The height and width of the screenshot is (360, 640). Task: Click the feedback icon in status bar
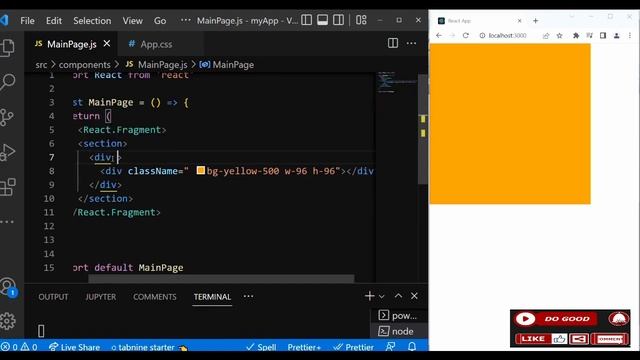click(x=391, y=347)
